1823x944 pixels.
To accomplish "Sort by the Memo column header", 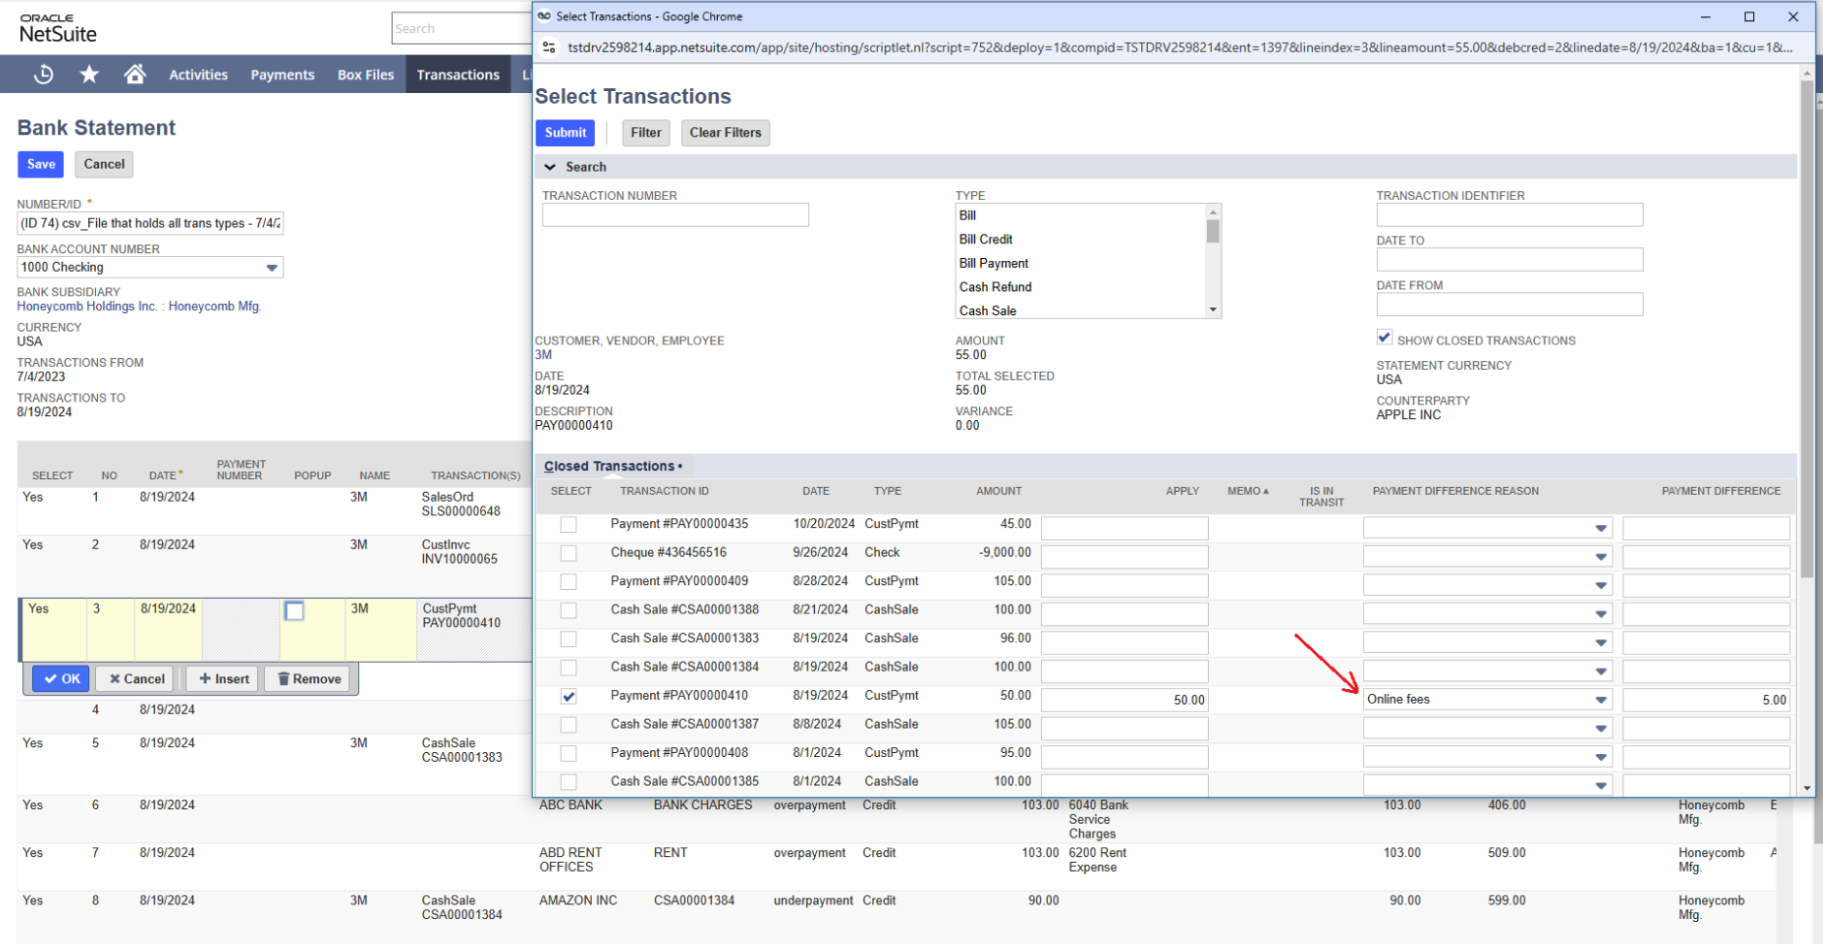I will [x=1248, y=491].
